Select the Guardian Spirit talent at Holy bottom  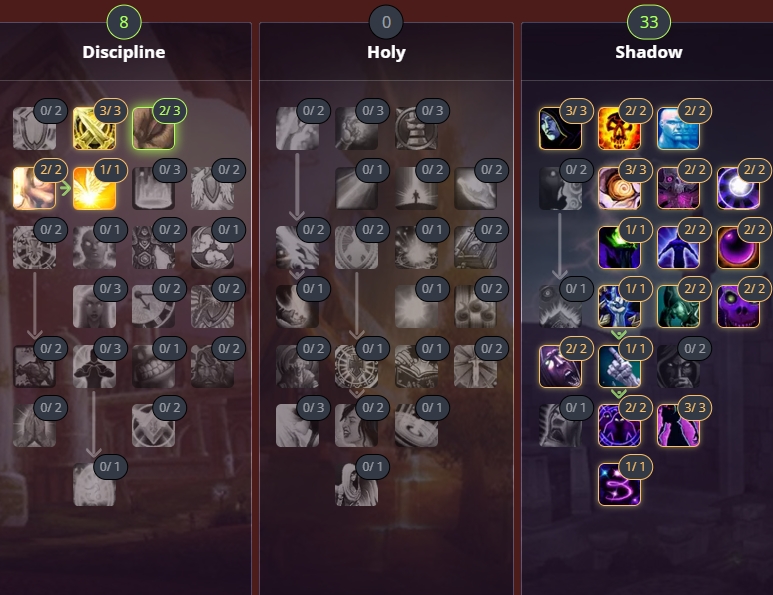(x=356, y=485)
